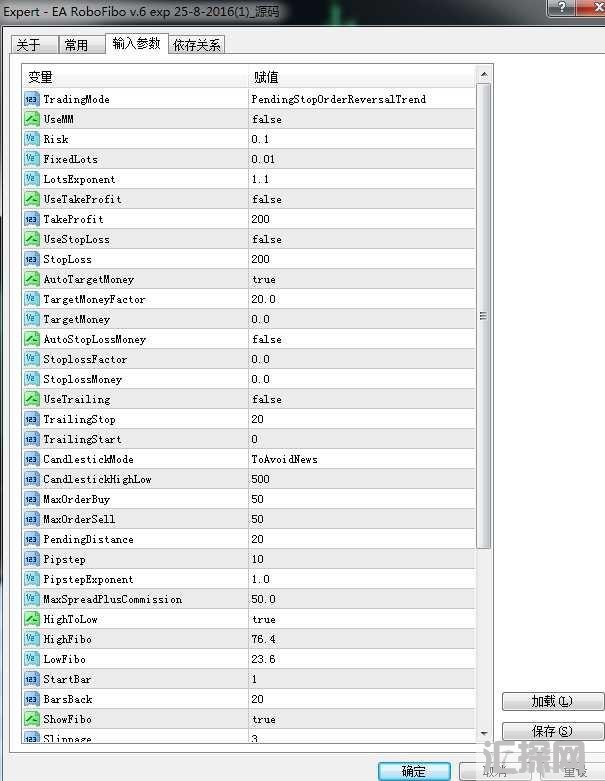The width and height of the screenshot is (605, 781).
Task: Click the double icon beside Risk
Action: pos(31,139)
